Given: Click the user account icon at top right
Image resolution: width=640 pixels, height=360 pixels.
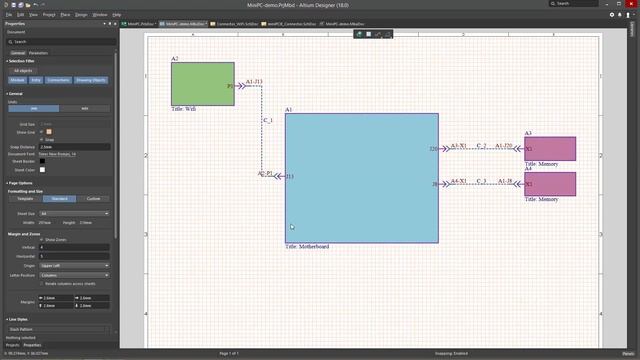Looking at the screenshot, I should [x=628, y=15].
